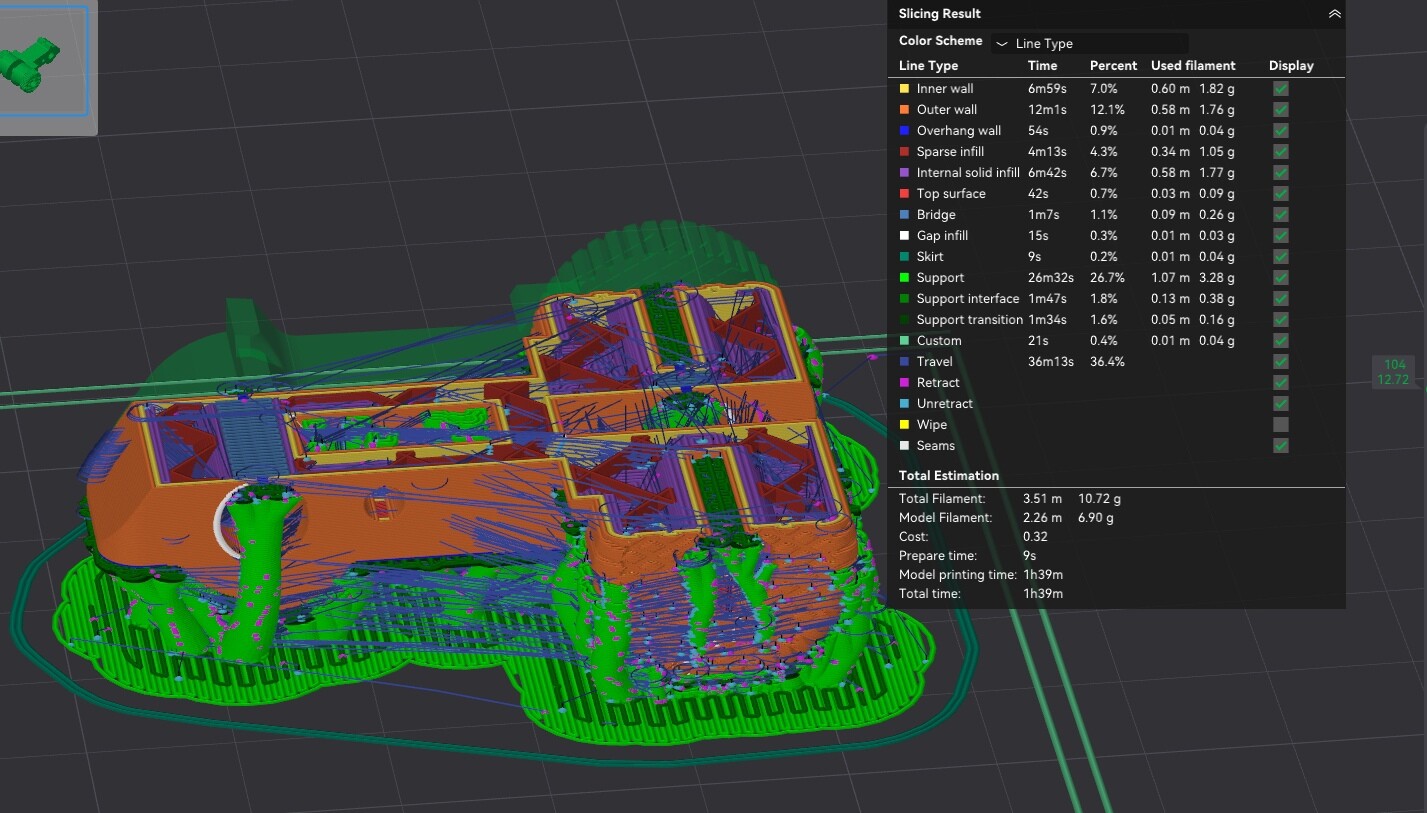
Task: Click the bright green Support swatch
Action: pyautogui.click(x=905, y=278)
